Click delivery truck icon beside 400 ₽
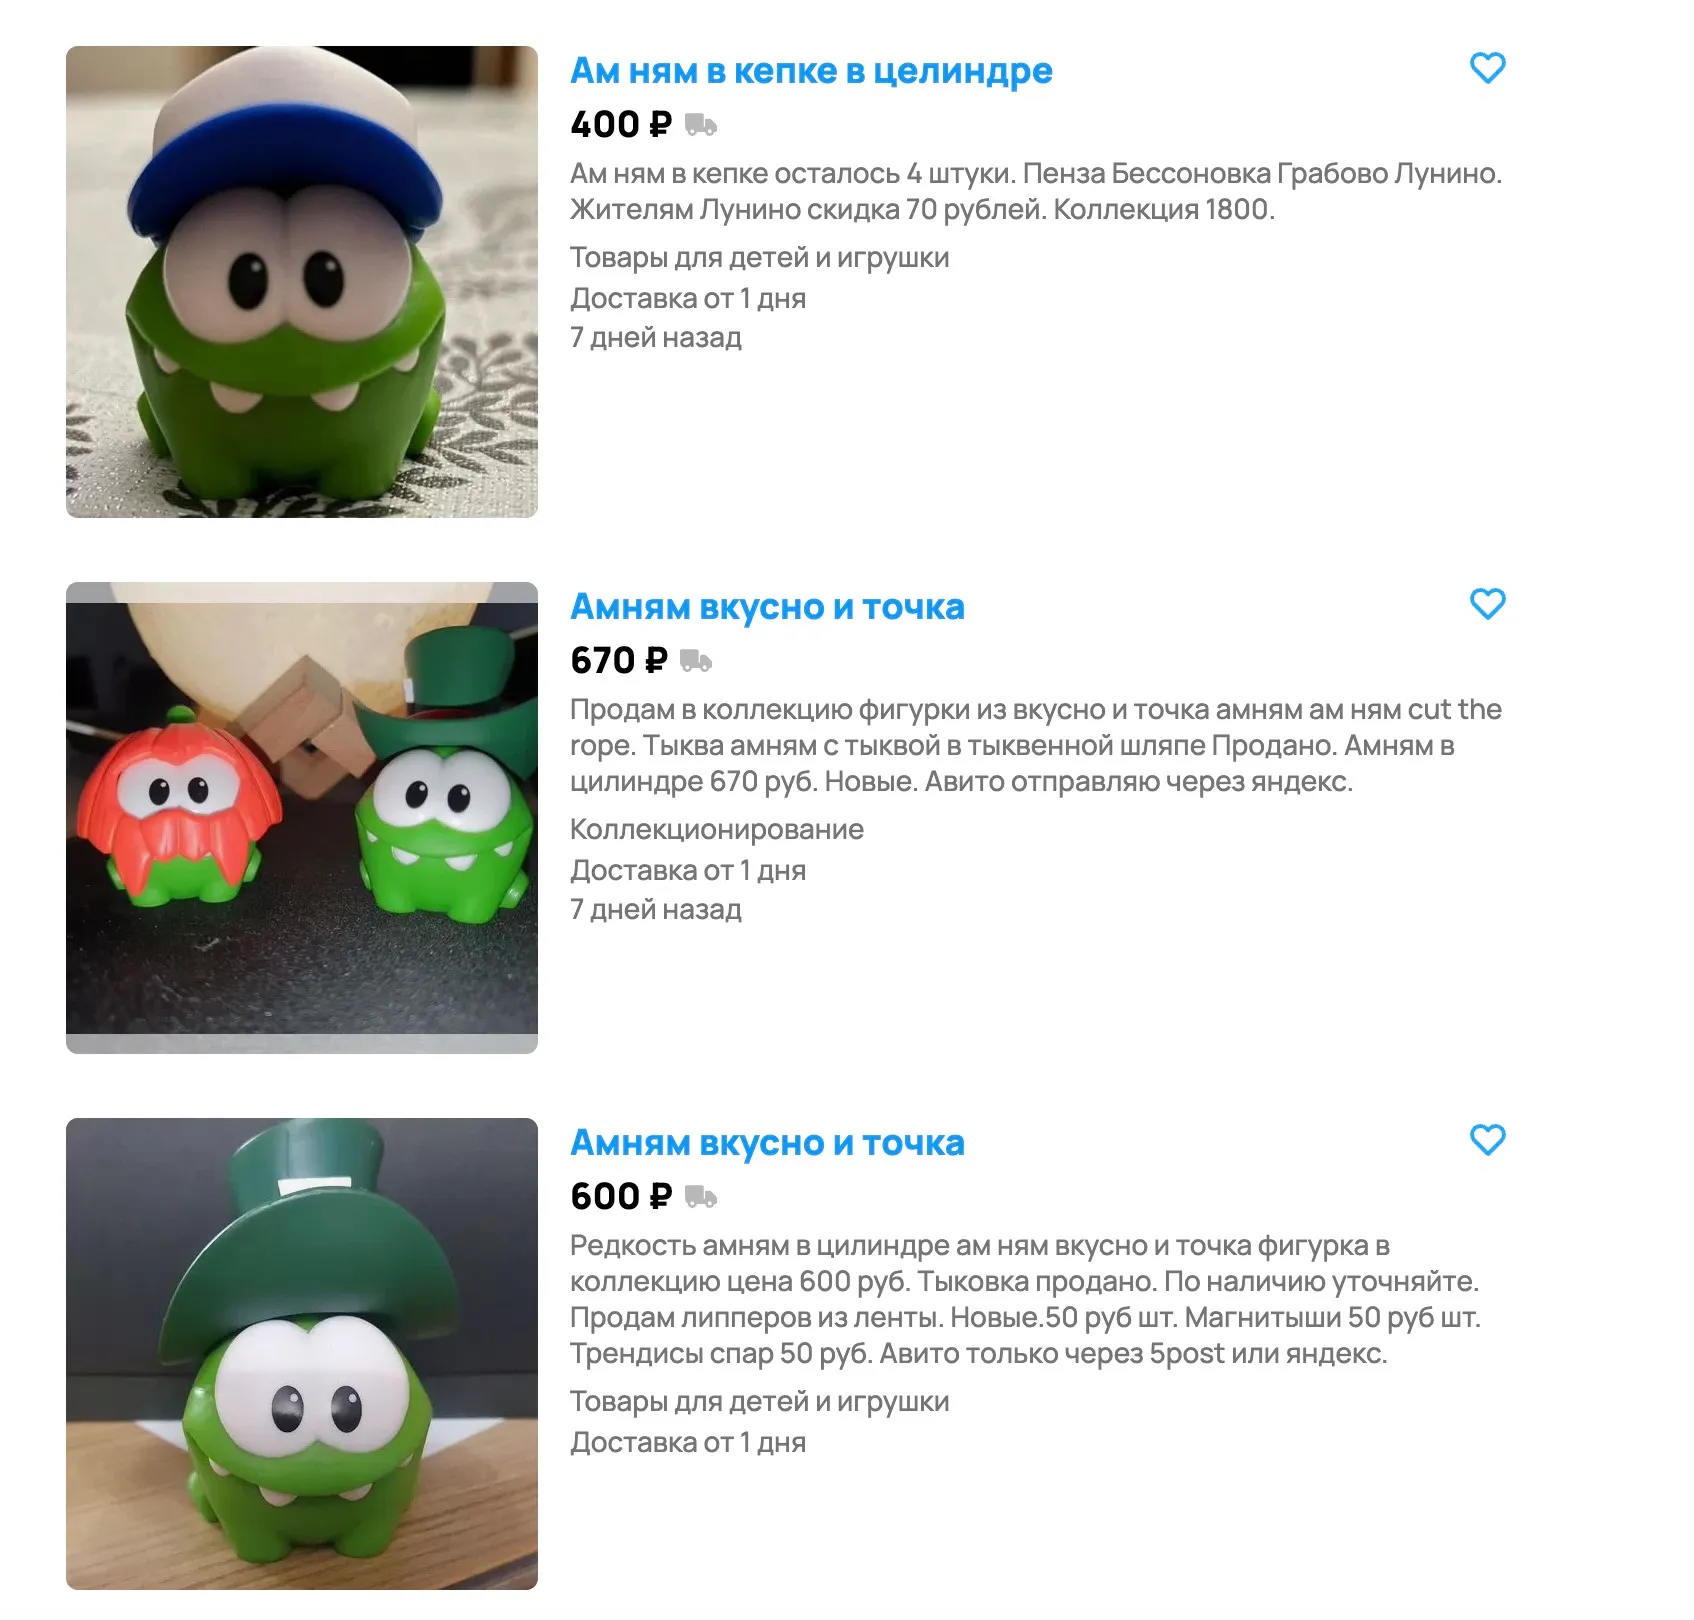Screen dimensions: 1694x1620 (701, 125)
